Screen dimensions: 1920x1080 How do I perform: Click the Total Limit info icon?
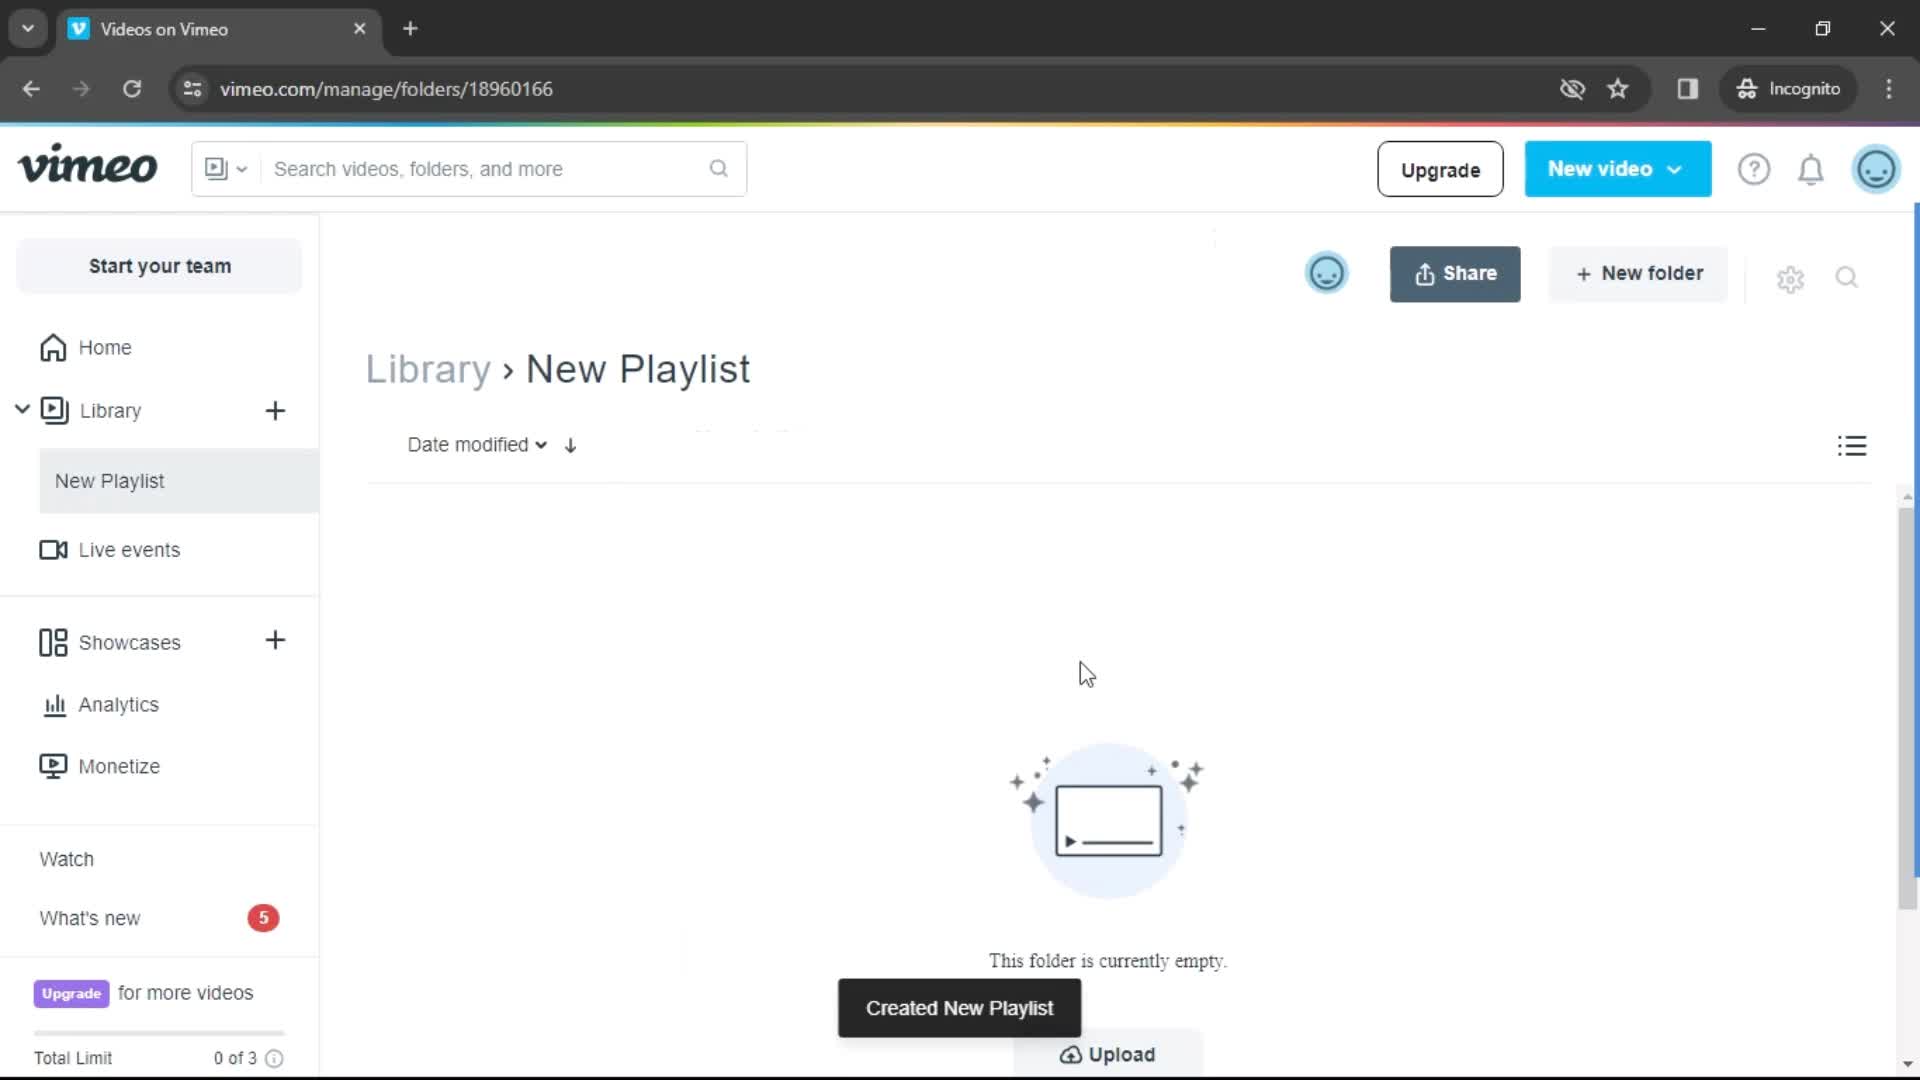pyautogui.click(x=274, y=1058)
